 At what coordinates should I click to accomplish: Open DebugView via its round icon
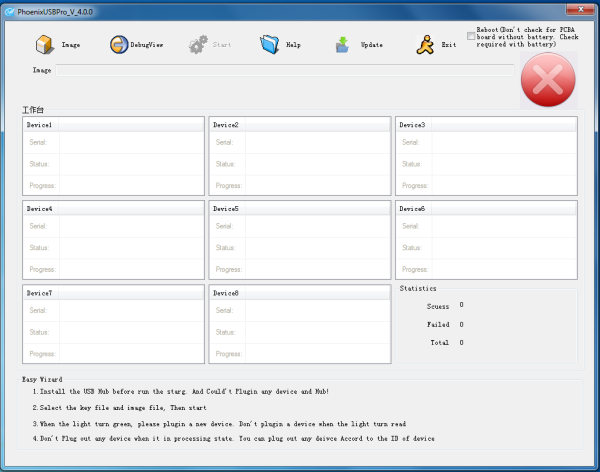[x=119, y=44]
